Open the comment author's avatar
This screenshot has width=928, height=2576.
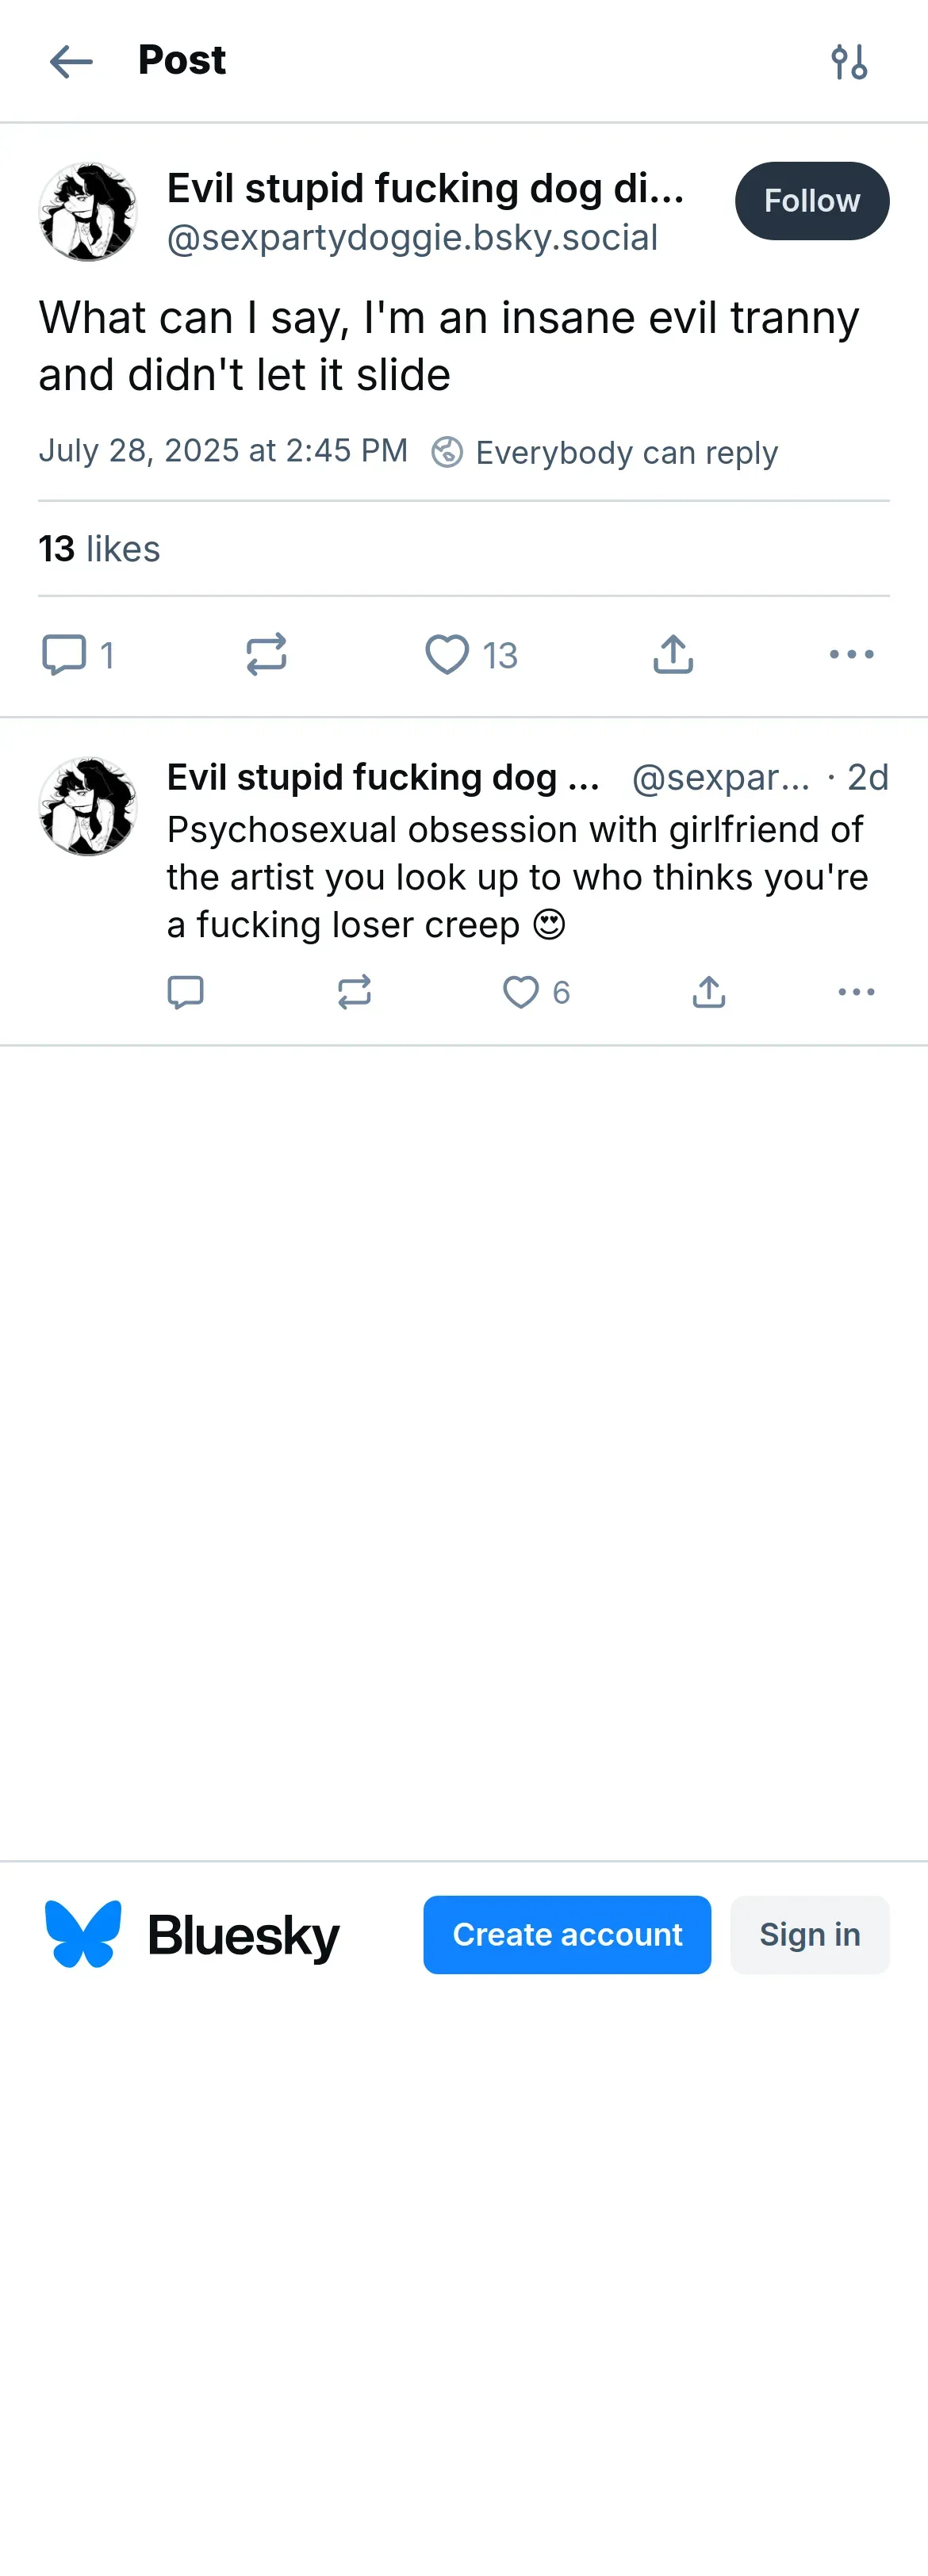pos(88,806)
